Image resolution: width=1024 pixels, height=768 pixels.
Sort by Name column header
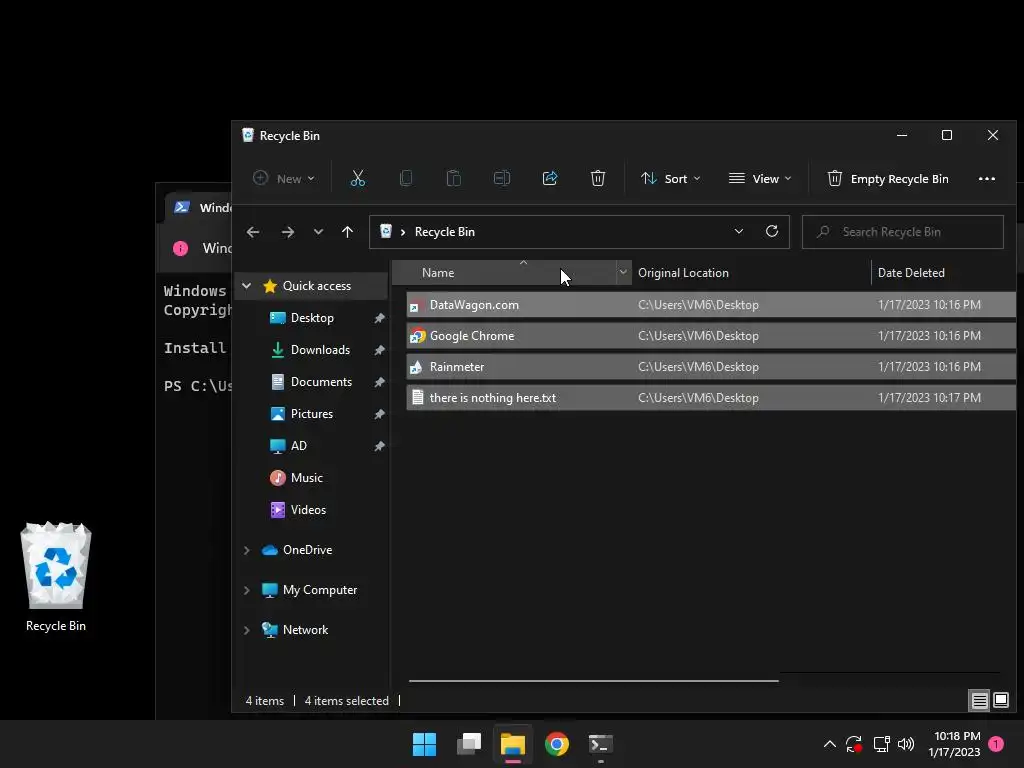pyautogui.click(x=504, y=272)
